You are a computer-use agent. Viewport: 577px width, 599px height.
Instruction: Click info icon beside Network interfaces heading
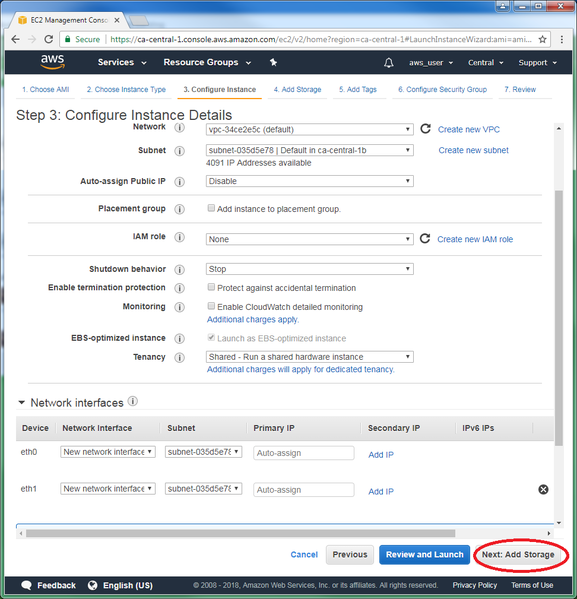133,401
